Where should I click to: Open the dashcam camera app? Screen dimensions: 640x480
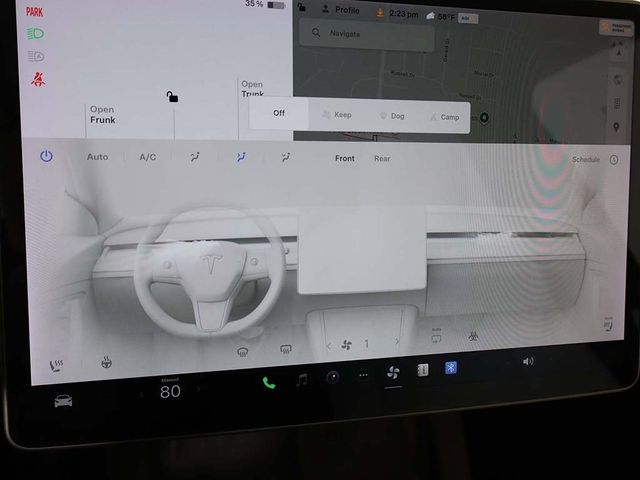[x=333, y=377]
